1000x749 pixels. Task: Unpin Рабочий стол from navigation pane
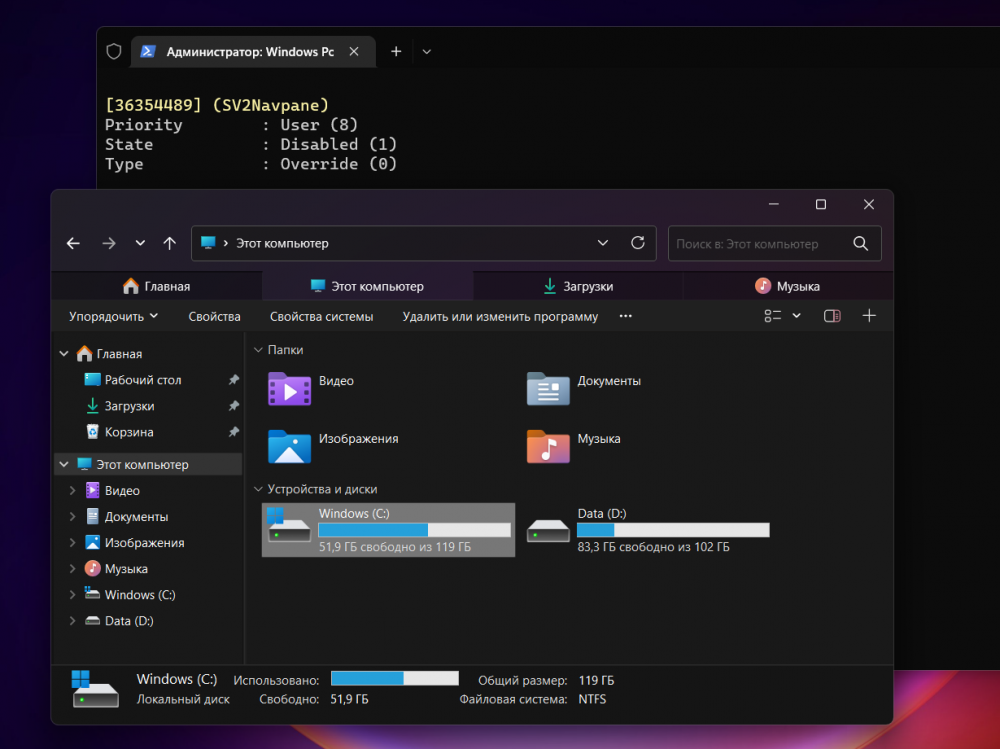(x=233, y=380)
